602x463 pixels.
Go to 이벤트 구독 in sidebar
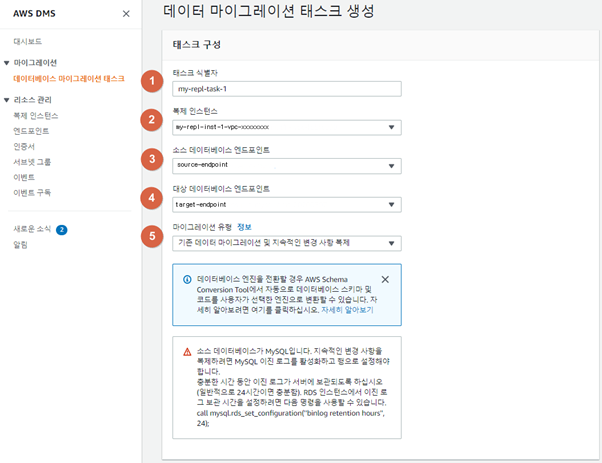click(32, 192)
